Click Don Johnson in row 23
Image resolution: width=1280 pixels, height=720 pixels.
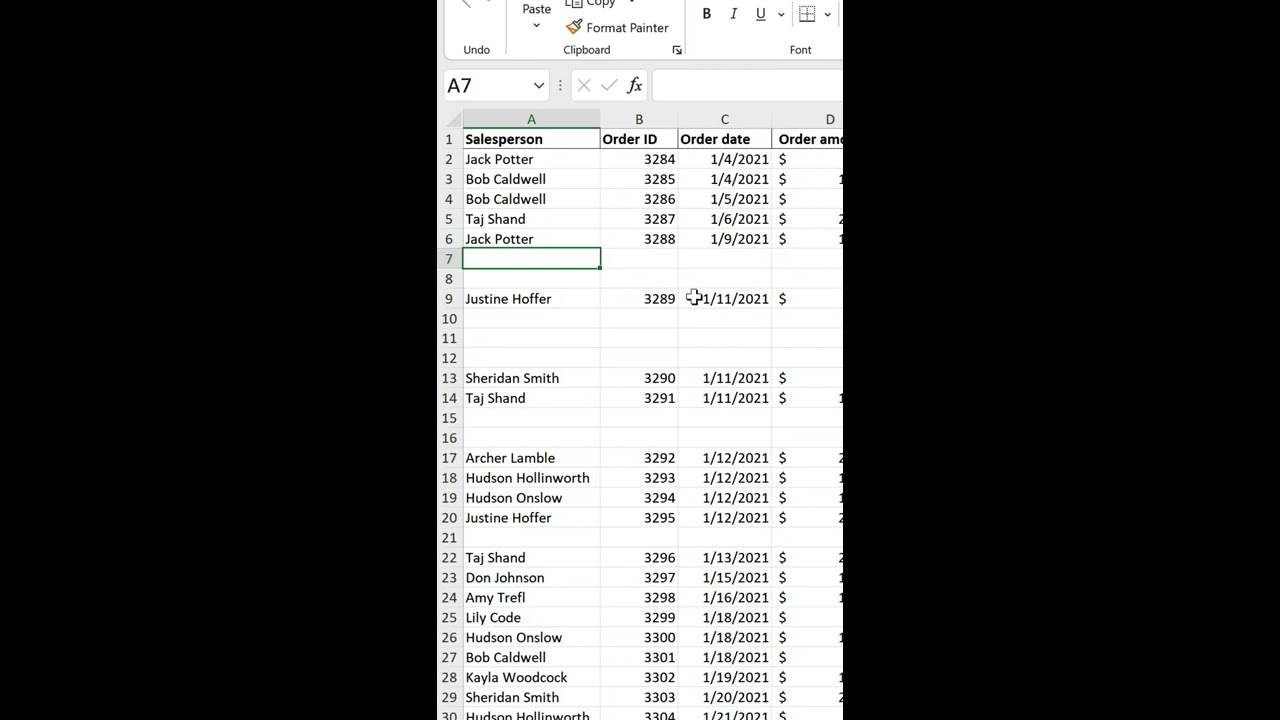(505, 578)
